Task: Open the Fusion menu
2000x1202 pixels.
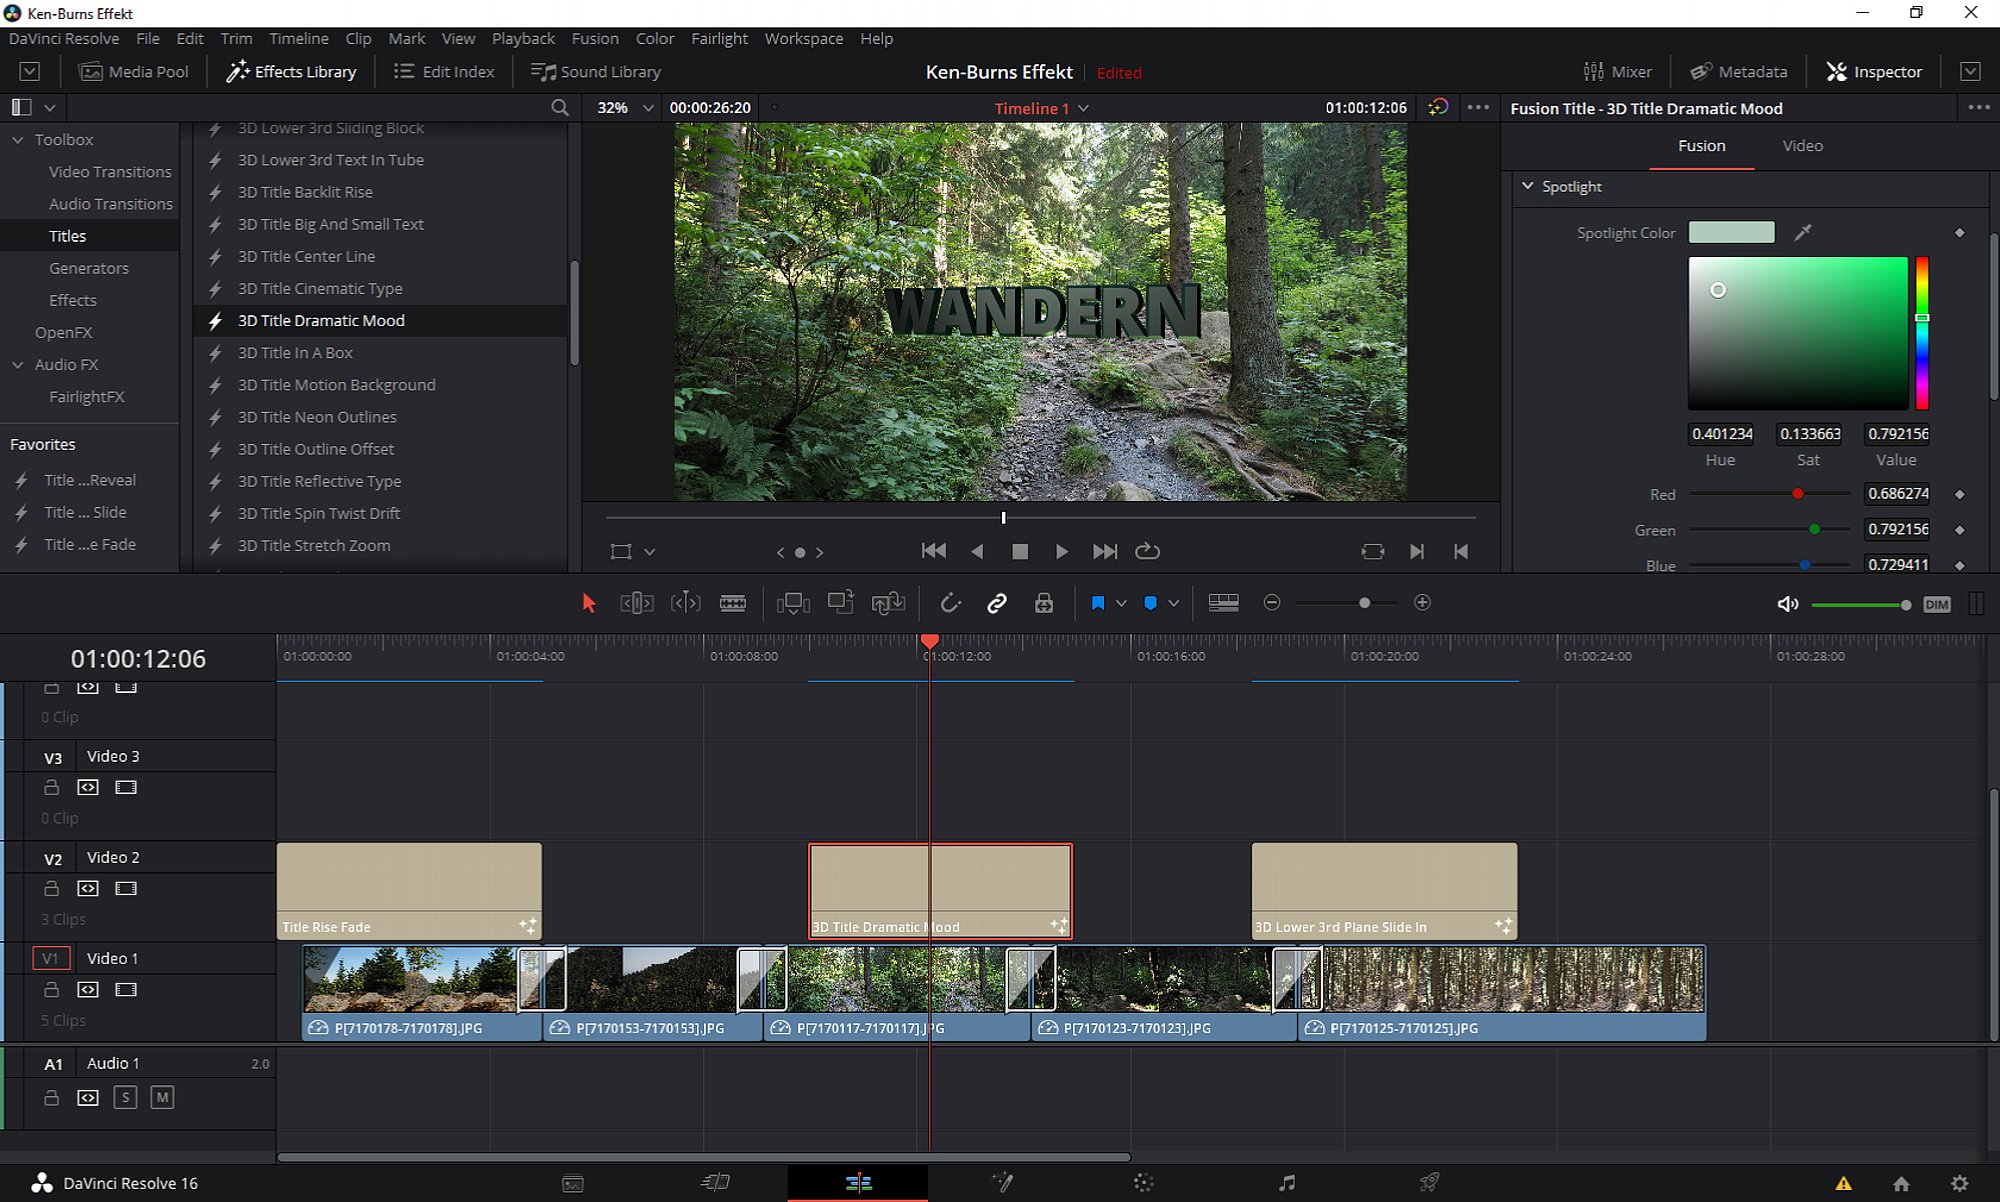Action: [x=594, y=38]
